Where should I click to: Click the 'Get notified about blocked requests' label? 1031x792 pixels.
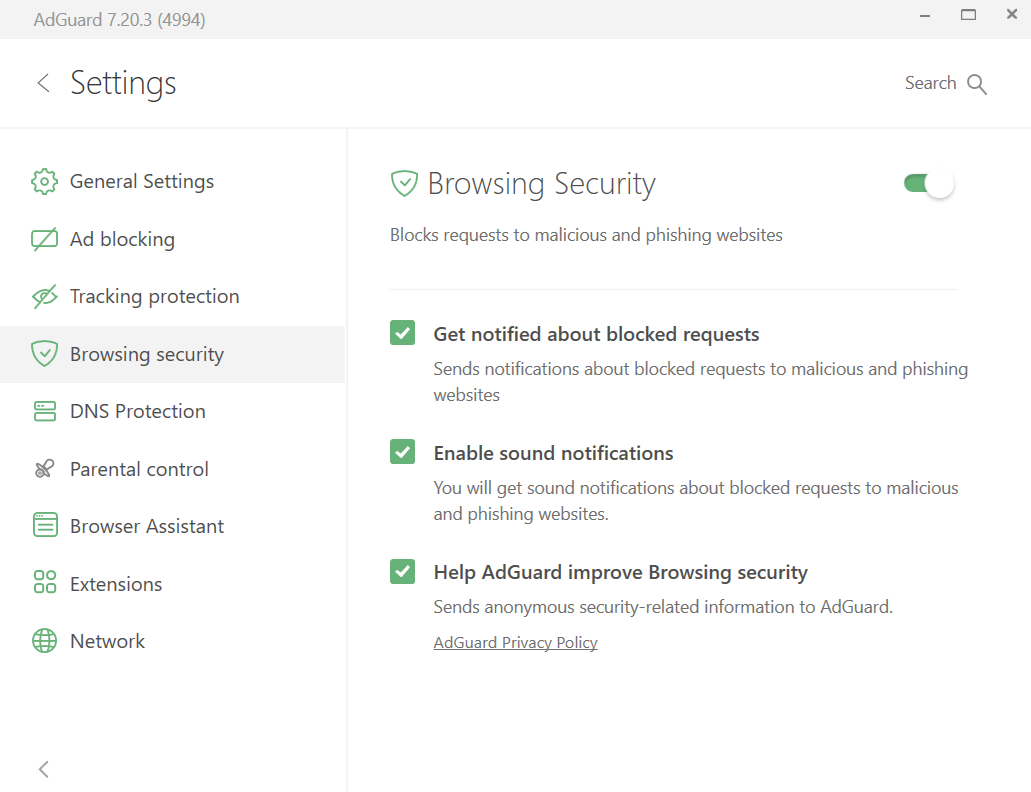point(596,334)
